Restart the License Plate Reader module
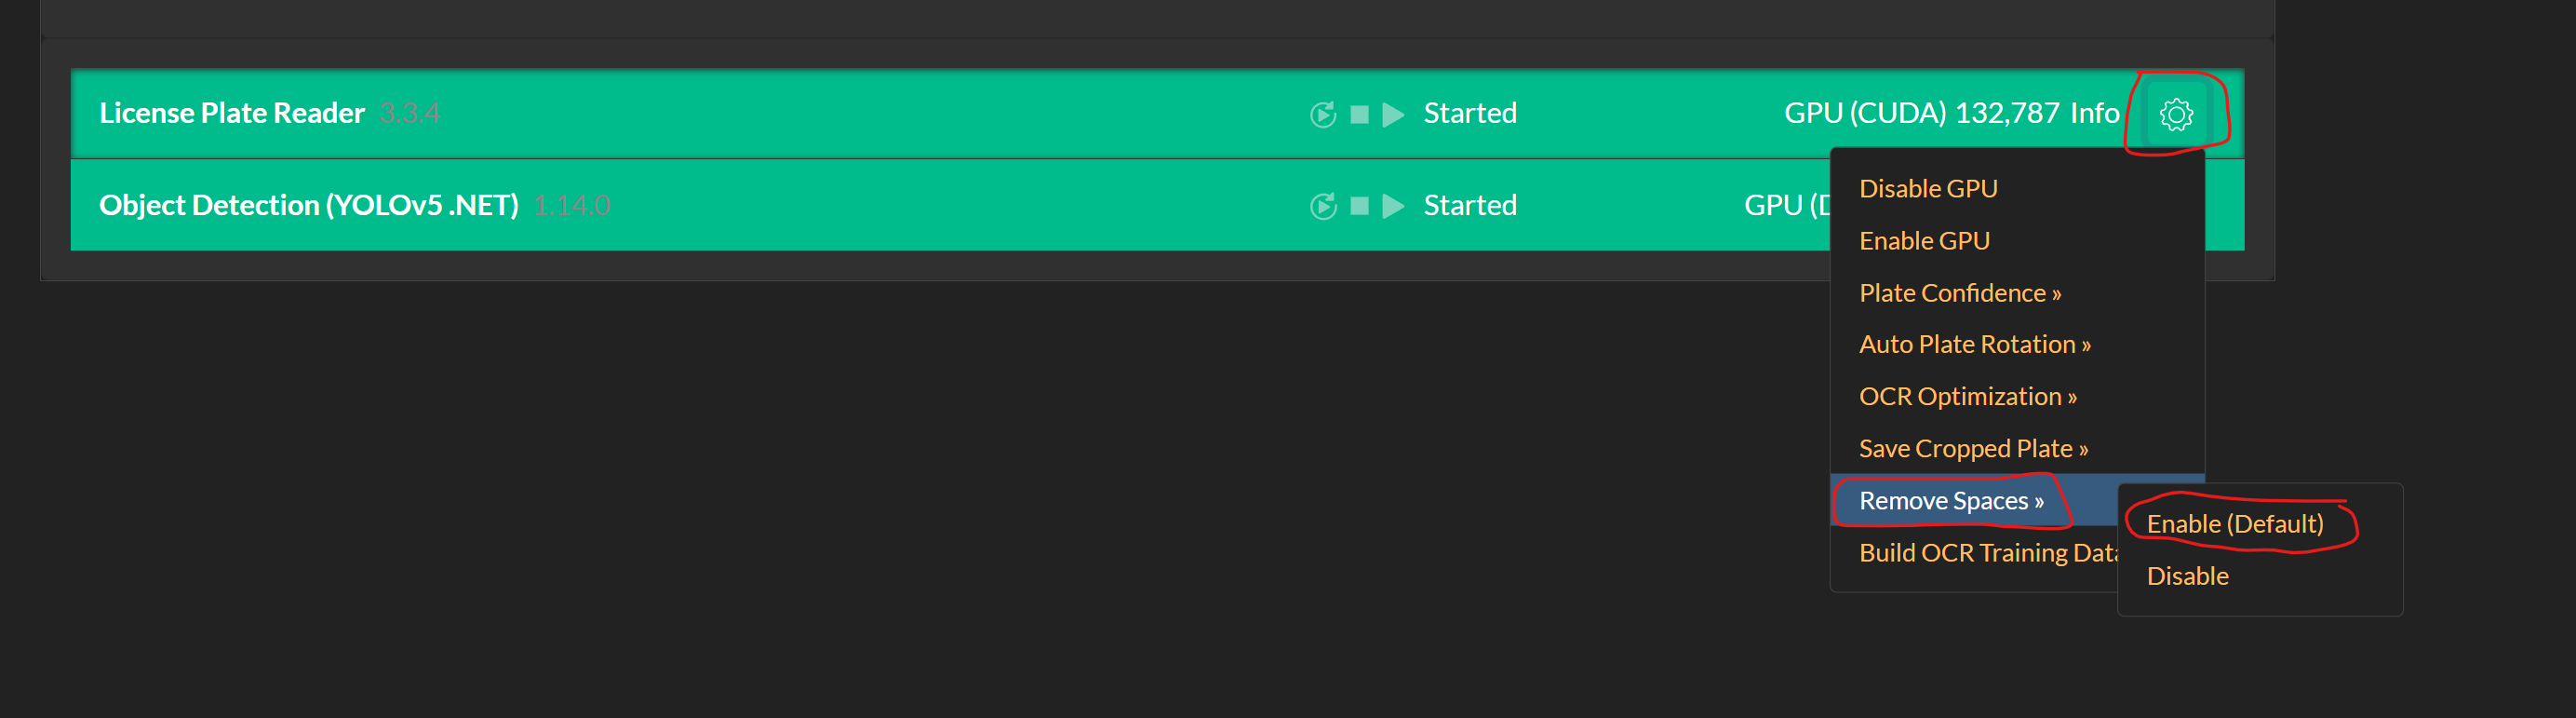 click(x=1322, y=115)
